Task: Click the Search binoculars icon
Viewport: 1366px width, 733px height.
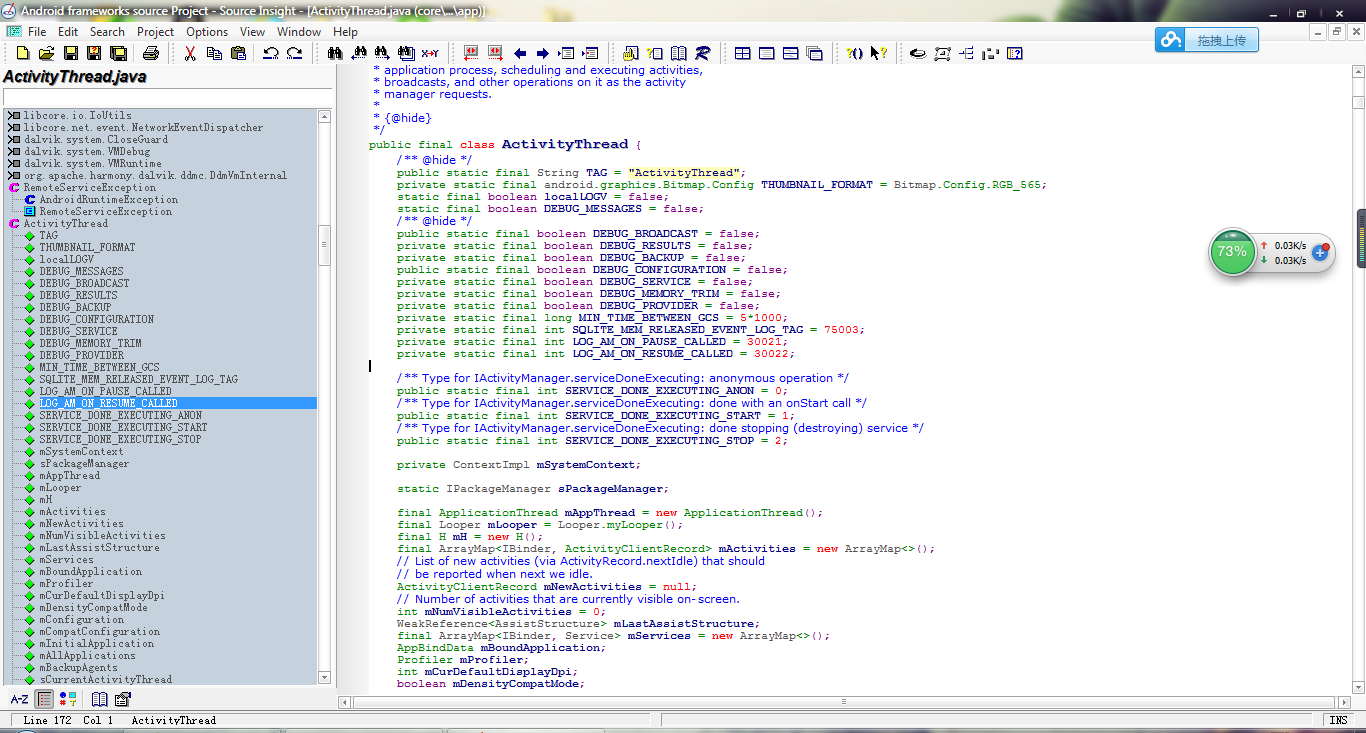Action: point(335,53)
